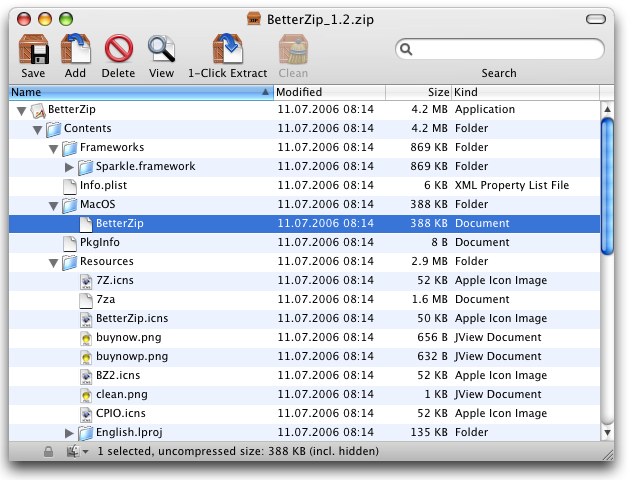This screenshot has height=480, width=630.
Task: Open the action menu icon in status bar
Action: point(77,451)
